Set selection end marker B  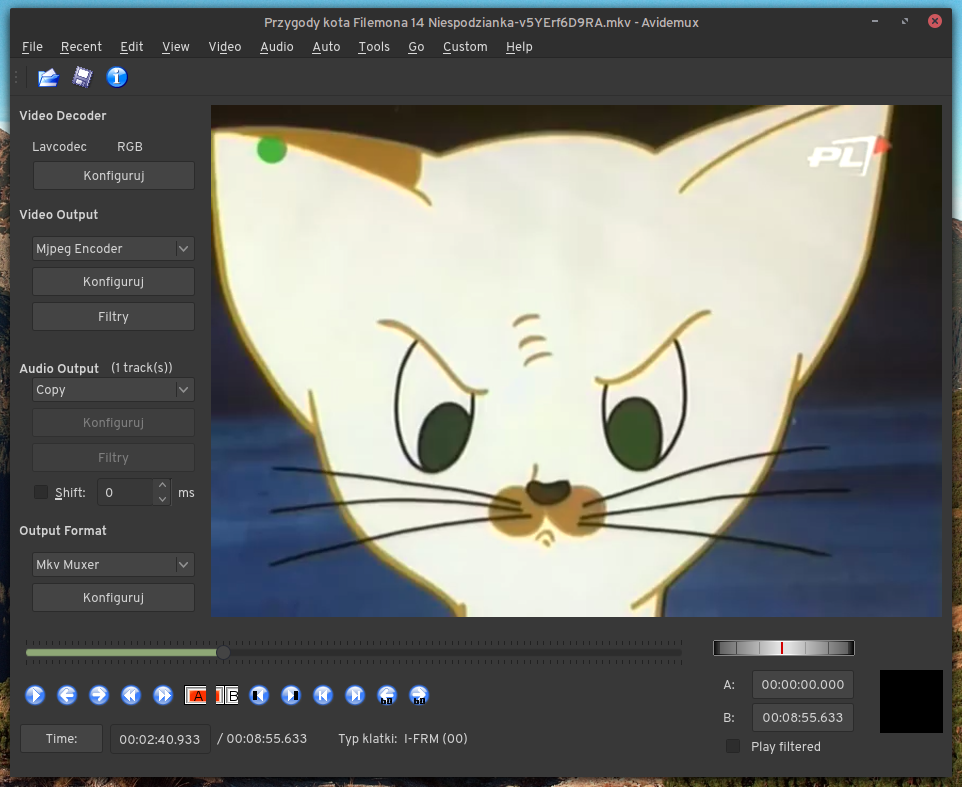(227, 695)
